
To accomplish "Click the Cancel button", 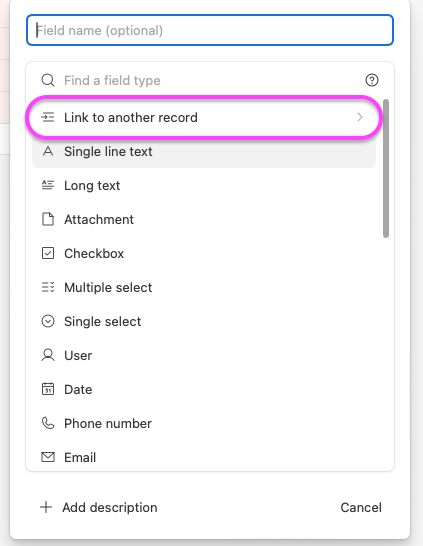I will coord(361,507).
